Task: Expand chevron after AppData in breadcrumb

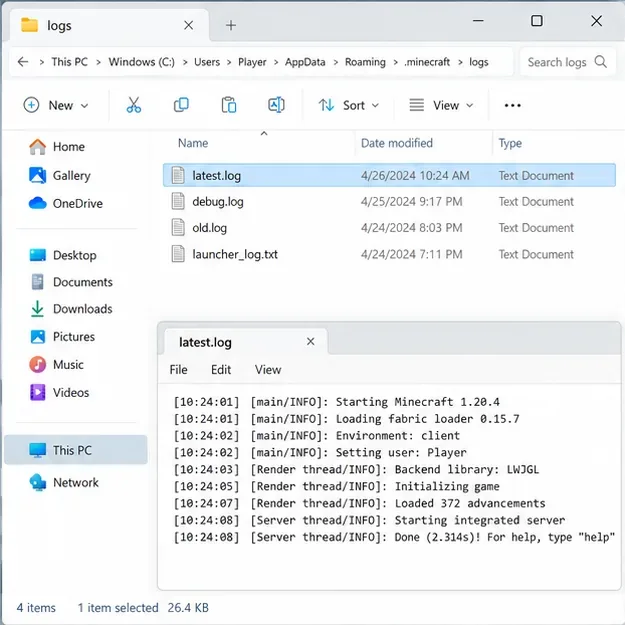Action: point(336,62)
